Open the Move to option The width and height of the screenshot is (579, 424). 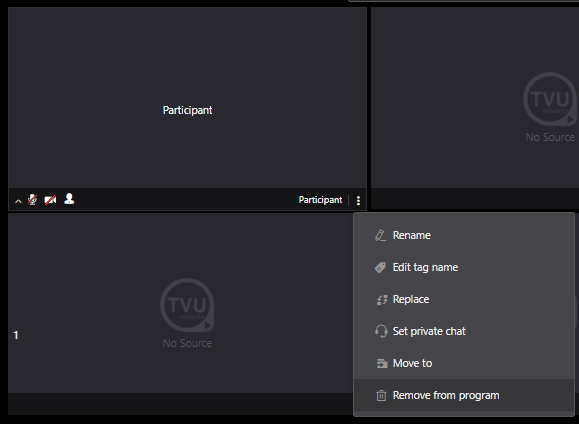tap(464, 363)
